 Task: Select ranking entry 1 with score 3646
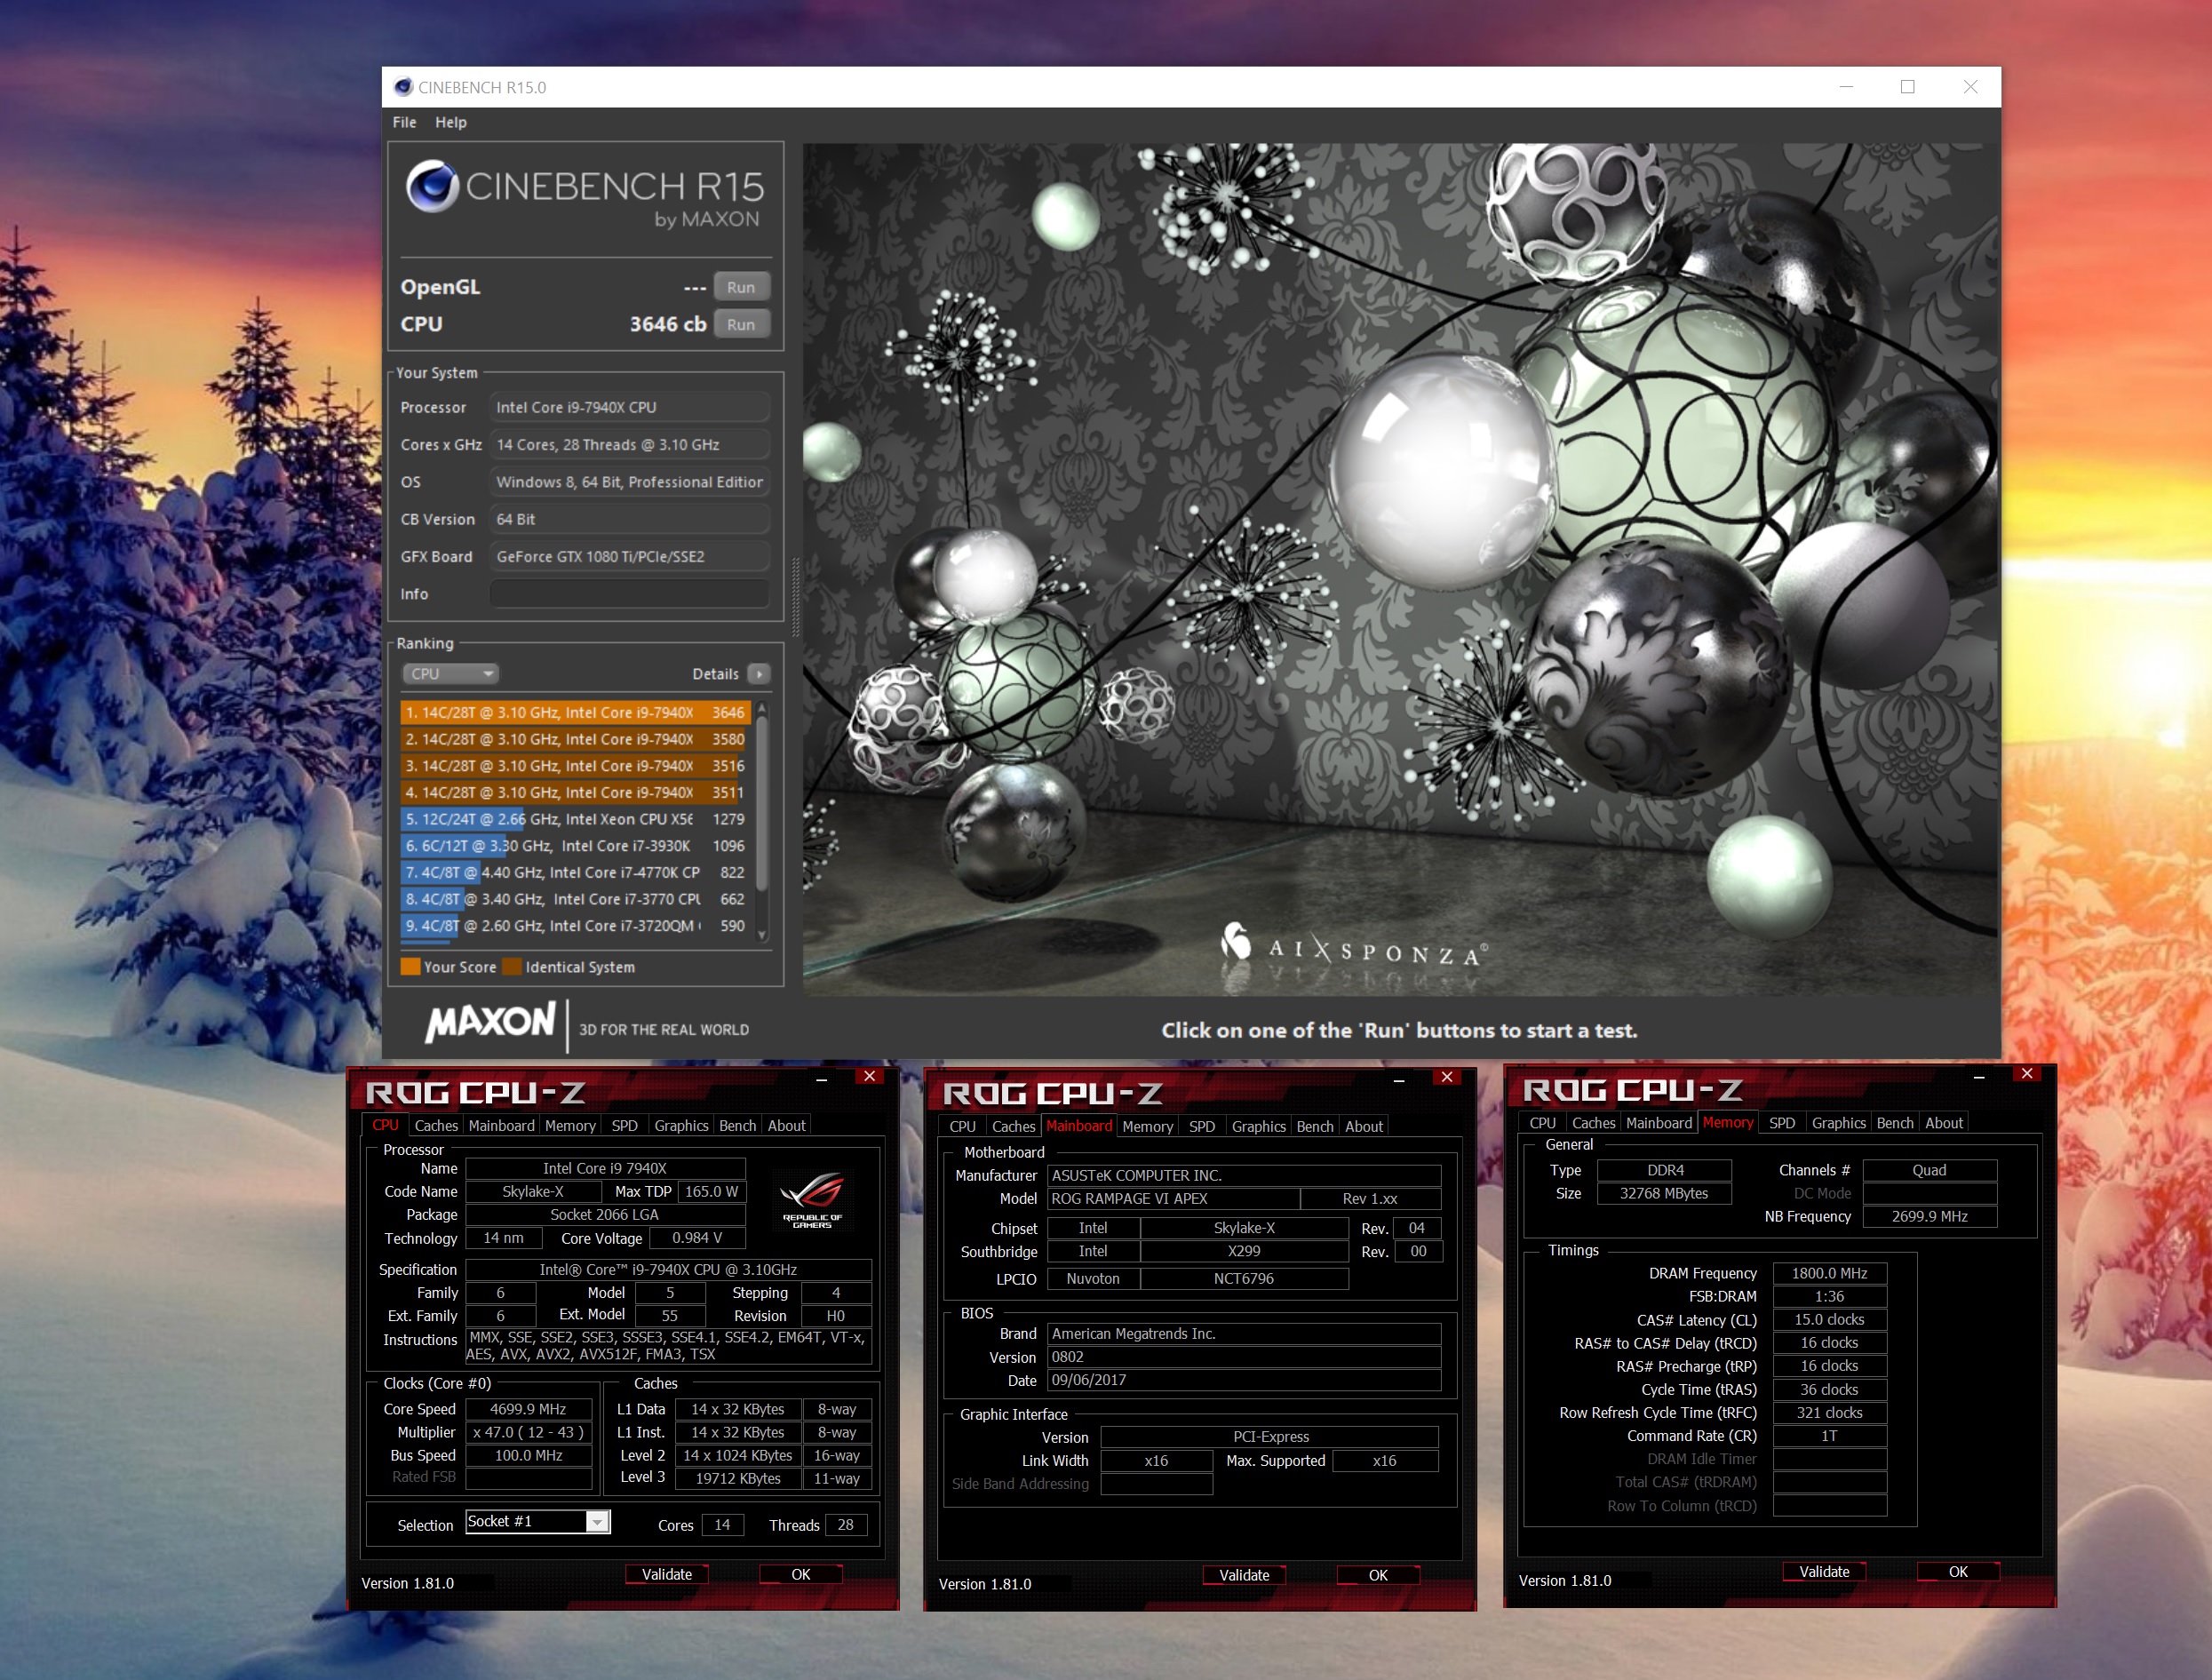575,712
